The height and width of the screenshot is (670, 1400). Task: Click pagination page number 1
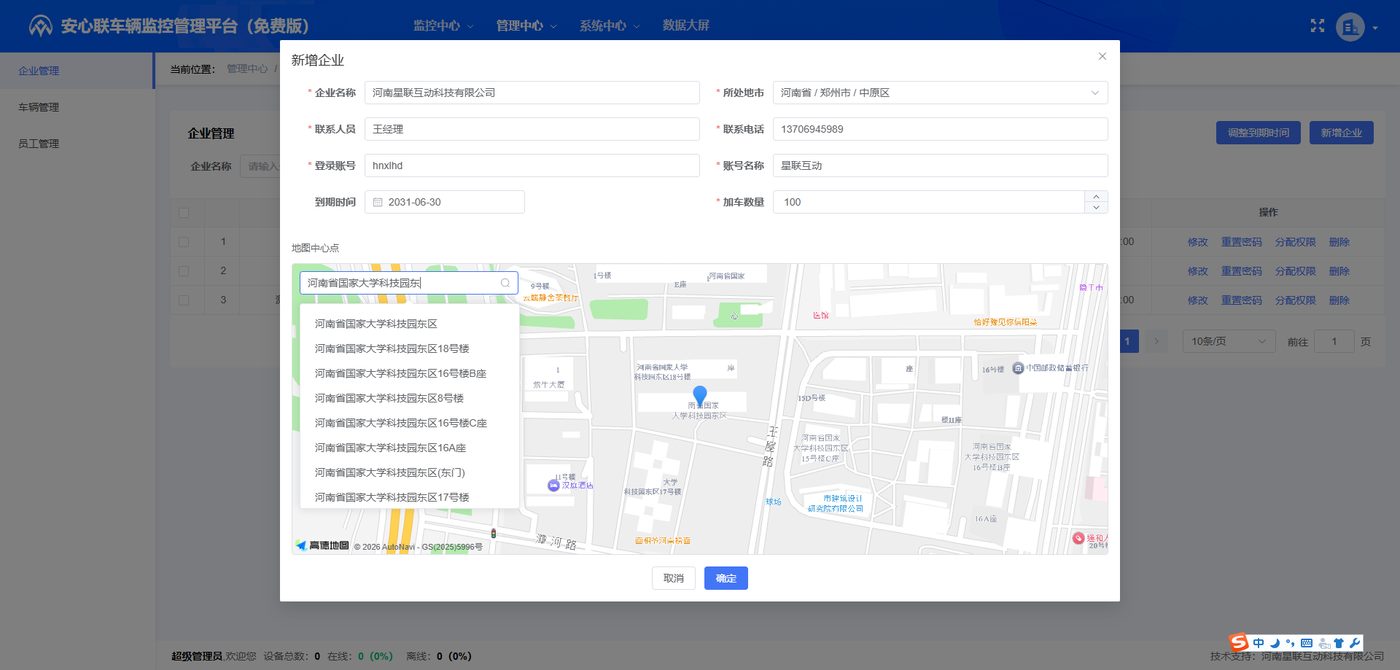click(1129, 341)
